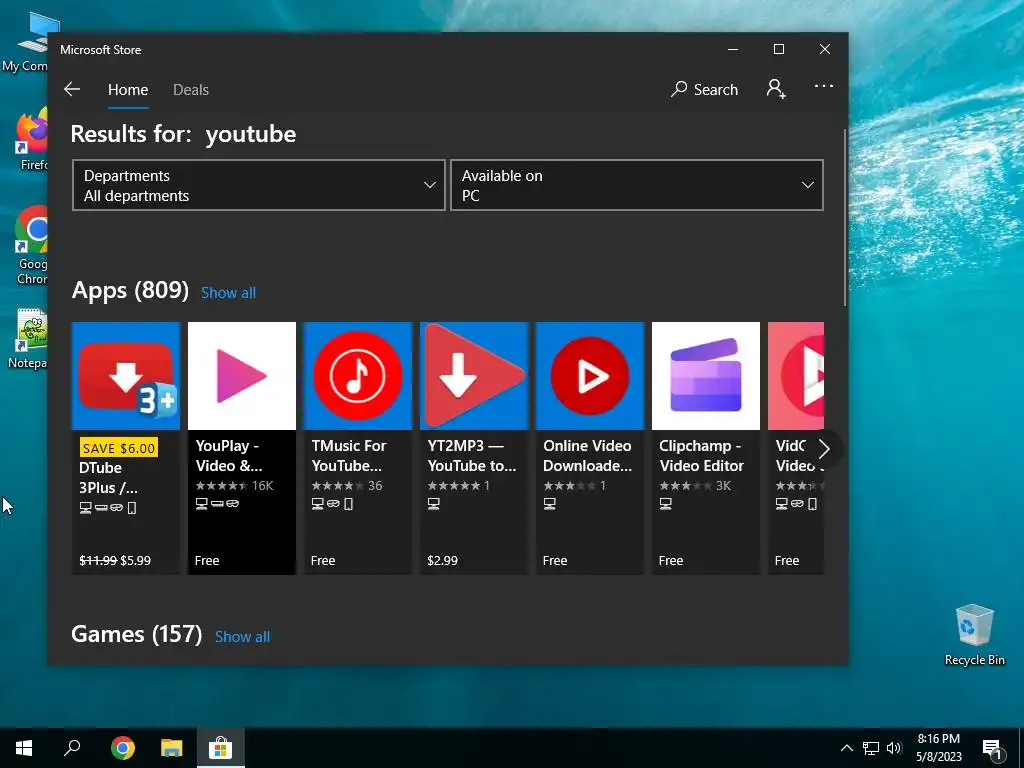Go back with the arrow icon
Image resolution: width=1024 pixels, height=768 pixels.
click(x=72, y=89)
